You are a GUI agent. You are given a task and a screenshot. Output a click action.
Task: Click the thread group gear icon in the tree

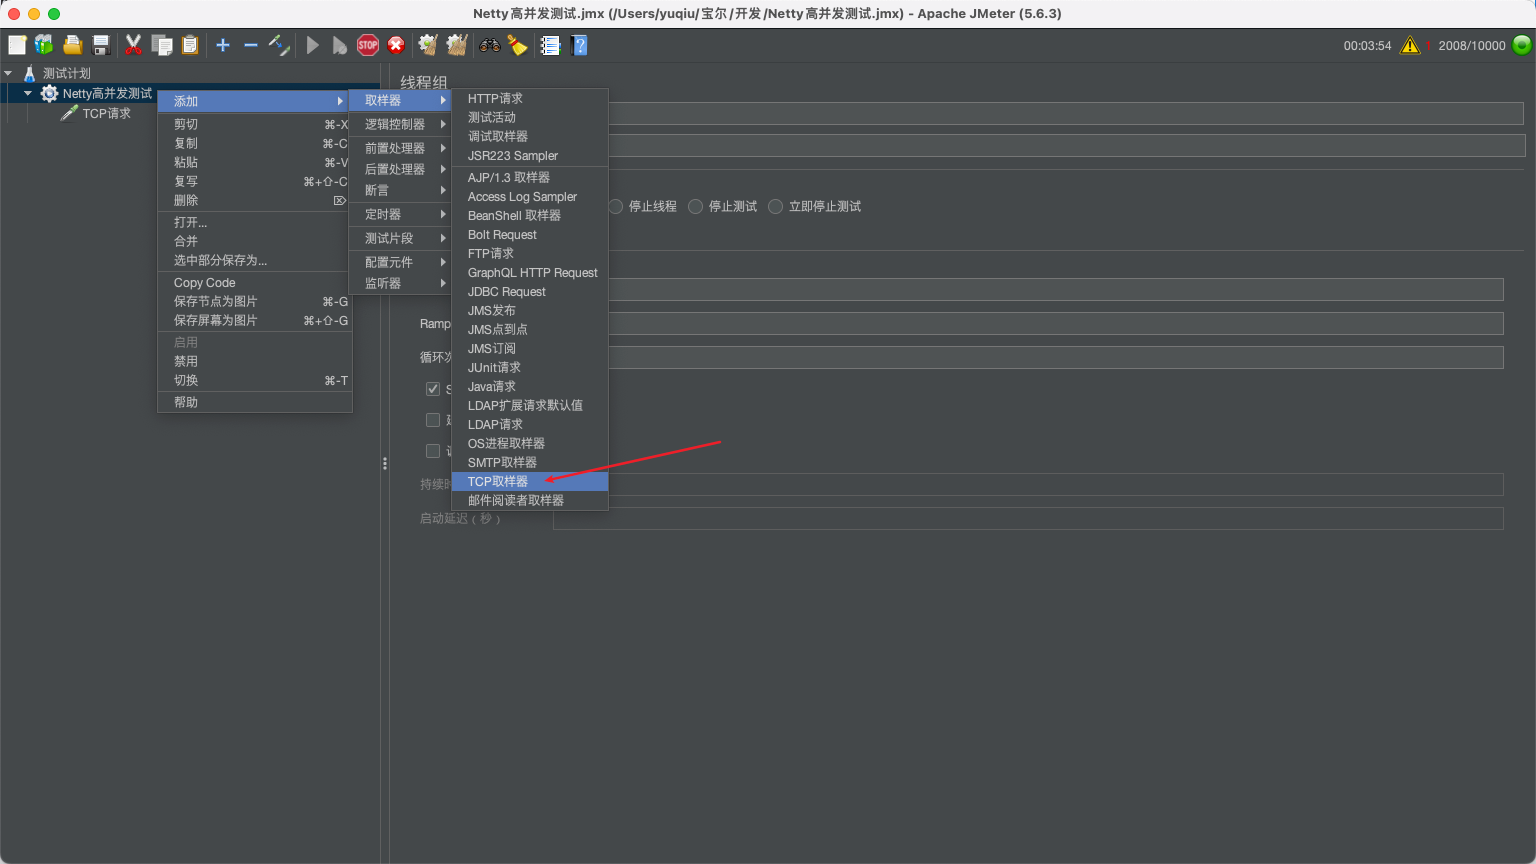pyautogui.click(x=49, y=93)
